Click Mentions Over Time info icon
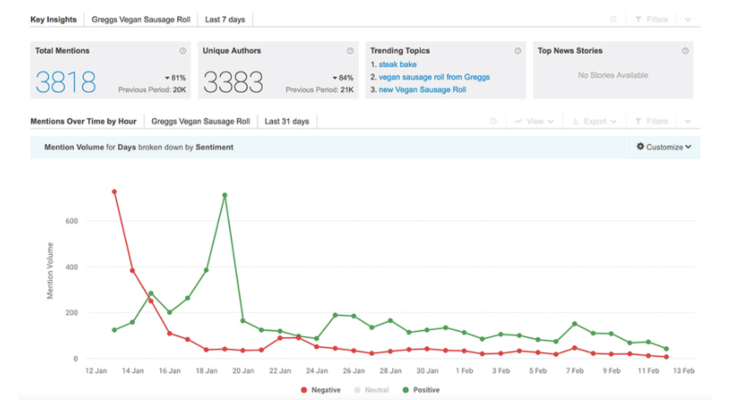This screenshot has width=730, height=400. [493, 121]
